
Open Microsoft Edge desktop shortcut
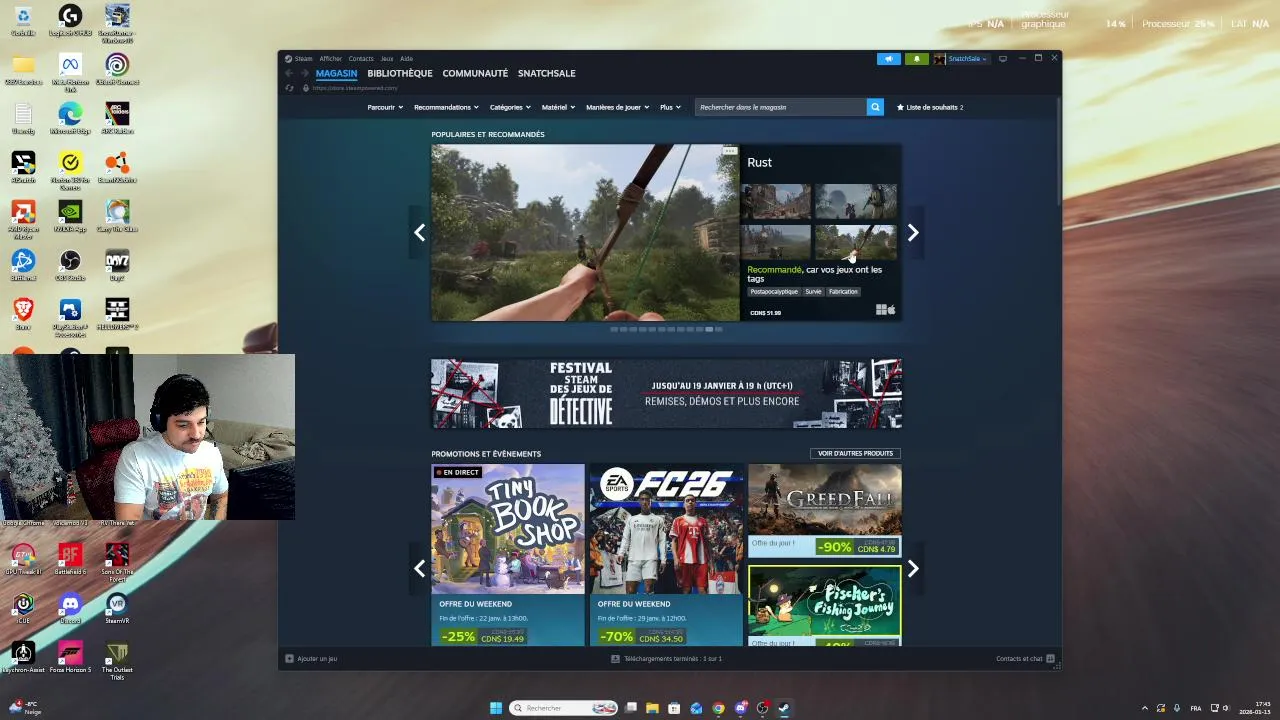click(70, 118)
